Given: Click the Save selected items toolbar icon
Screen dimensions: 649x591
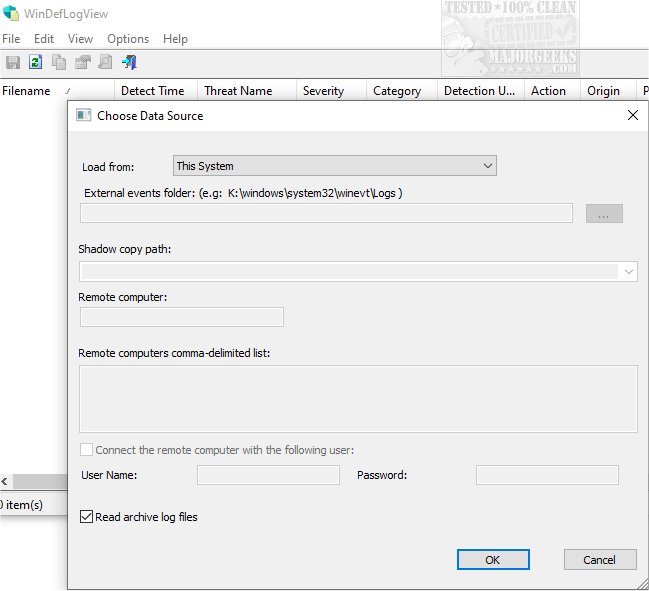Looking at the screenshot, I should [x=13, y=62].
